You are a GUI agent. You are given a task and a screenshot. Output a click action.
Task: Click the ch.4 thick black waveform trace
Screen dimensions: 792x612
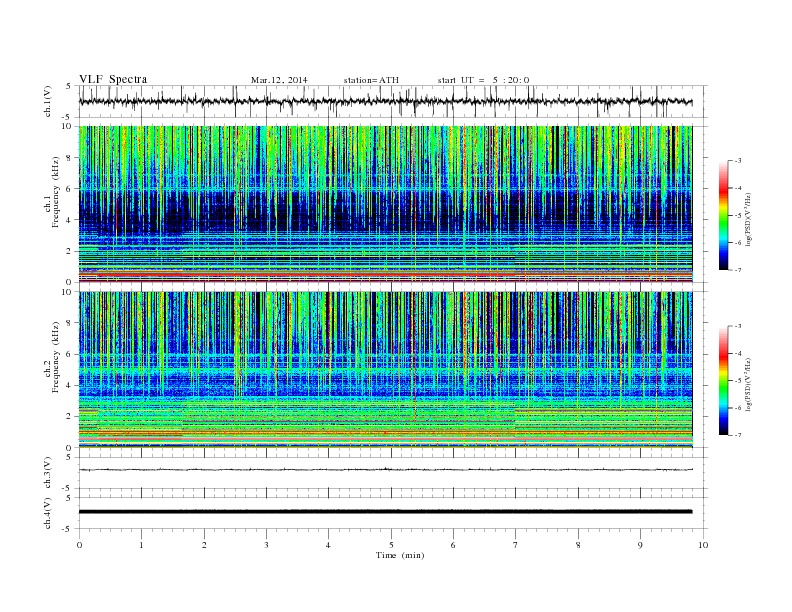click(x=385, y=512)
